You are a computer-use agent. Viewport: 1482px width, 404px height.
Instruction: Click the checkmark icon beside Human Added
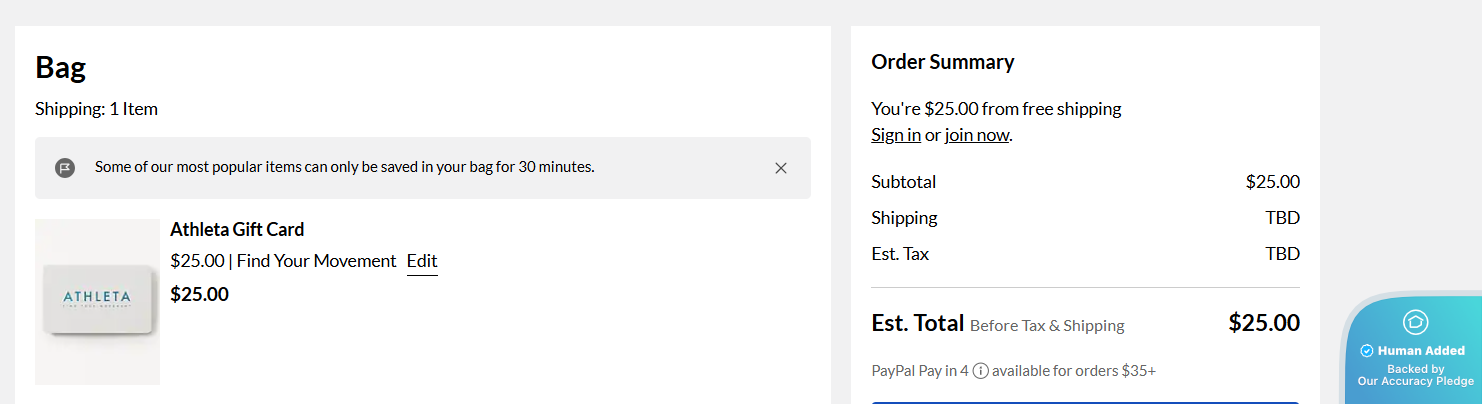point(1367,351)
